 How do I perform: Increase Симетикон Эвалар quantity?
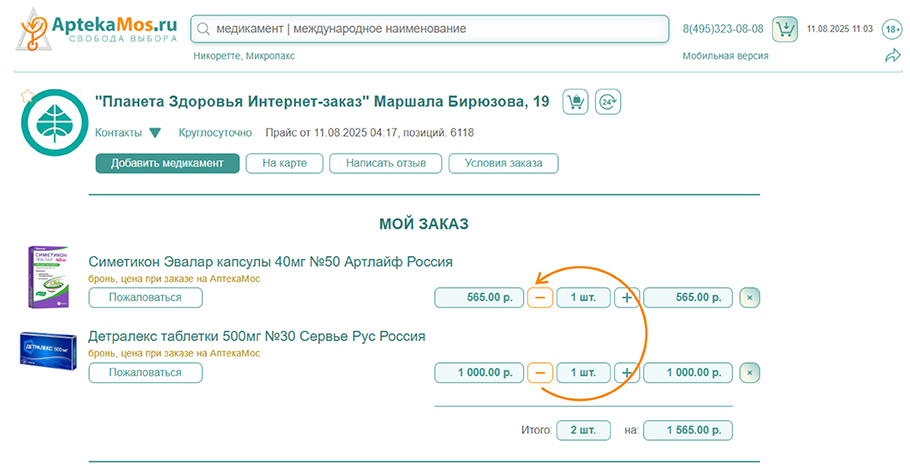tap(627, 297)
